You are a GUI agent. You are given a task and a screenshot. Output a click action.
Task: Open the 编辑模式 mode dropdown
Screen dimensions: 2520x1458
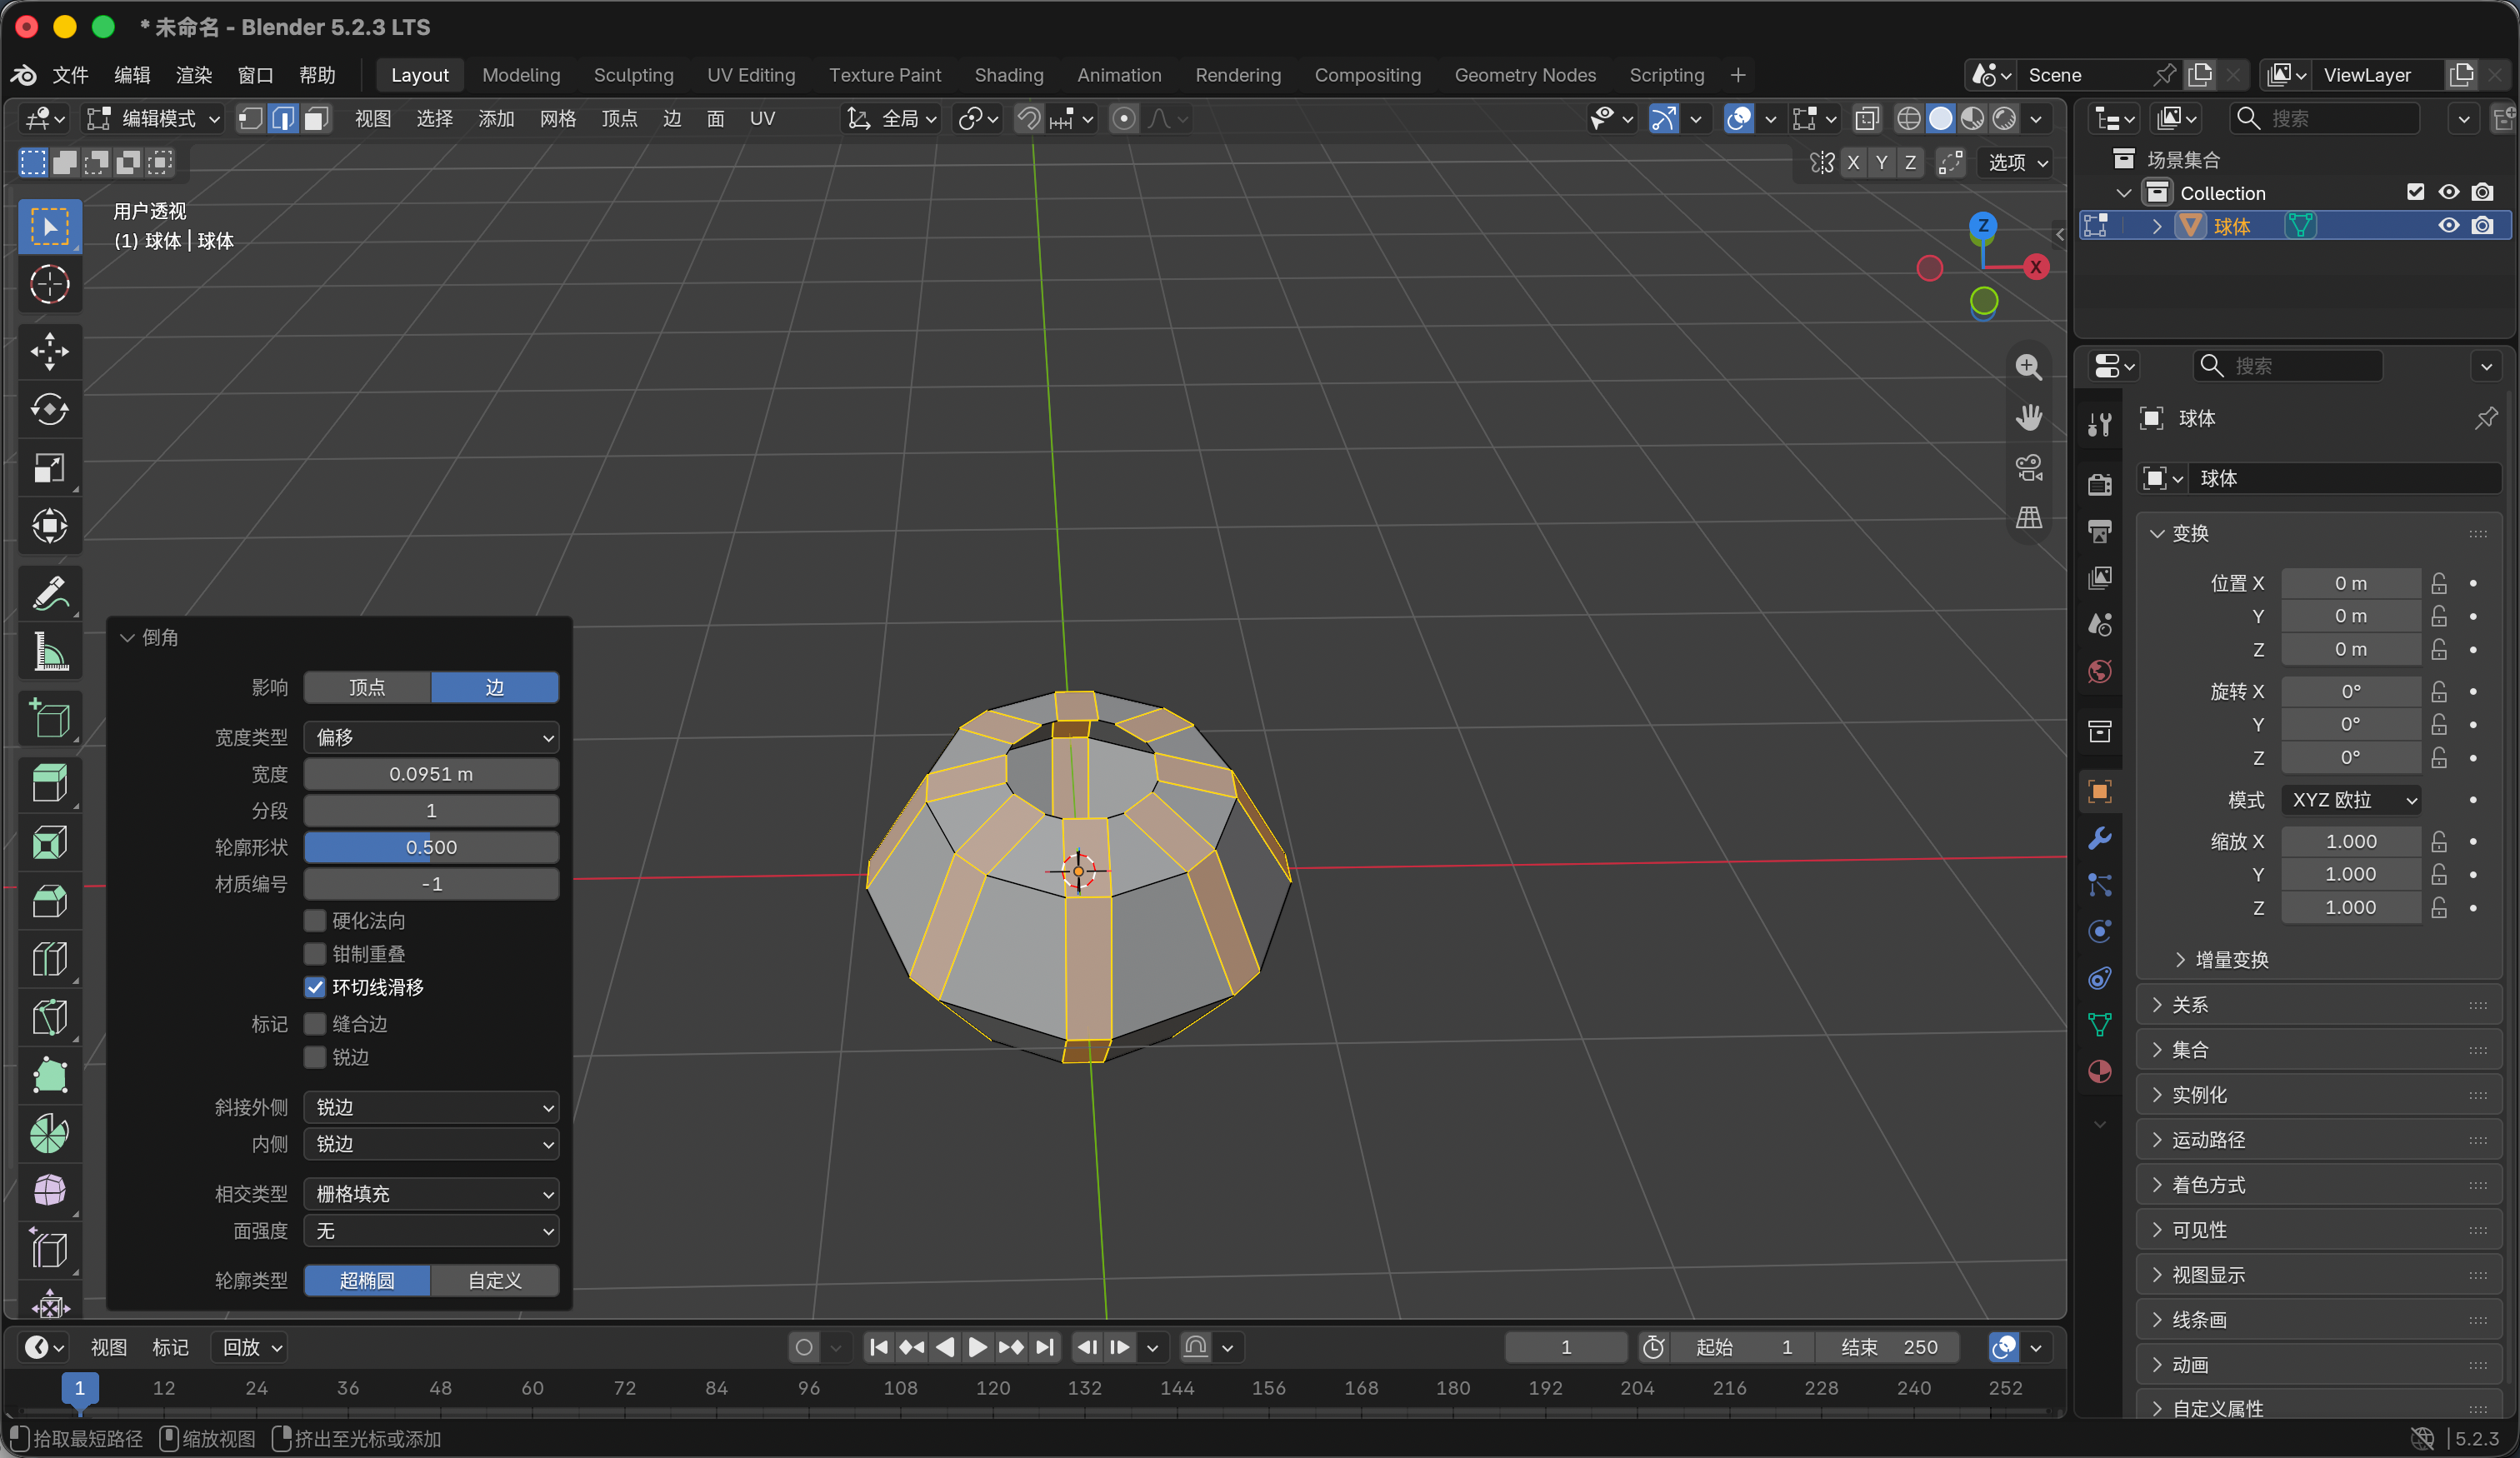point(153,119)
